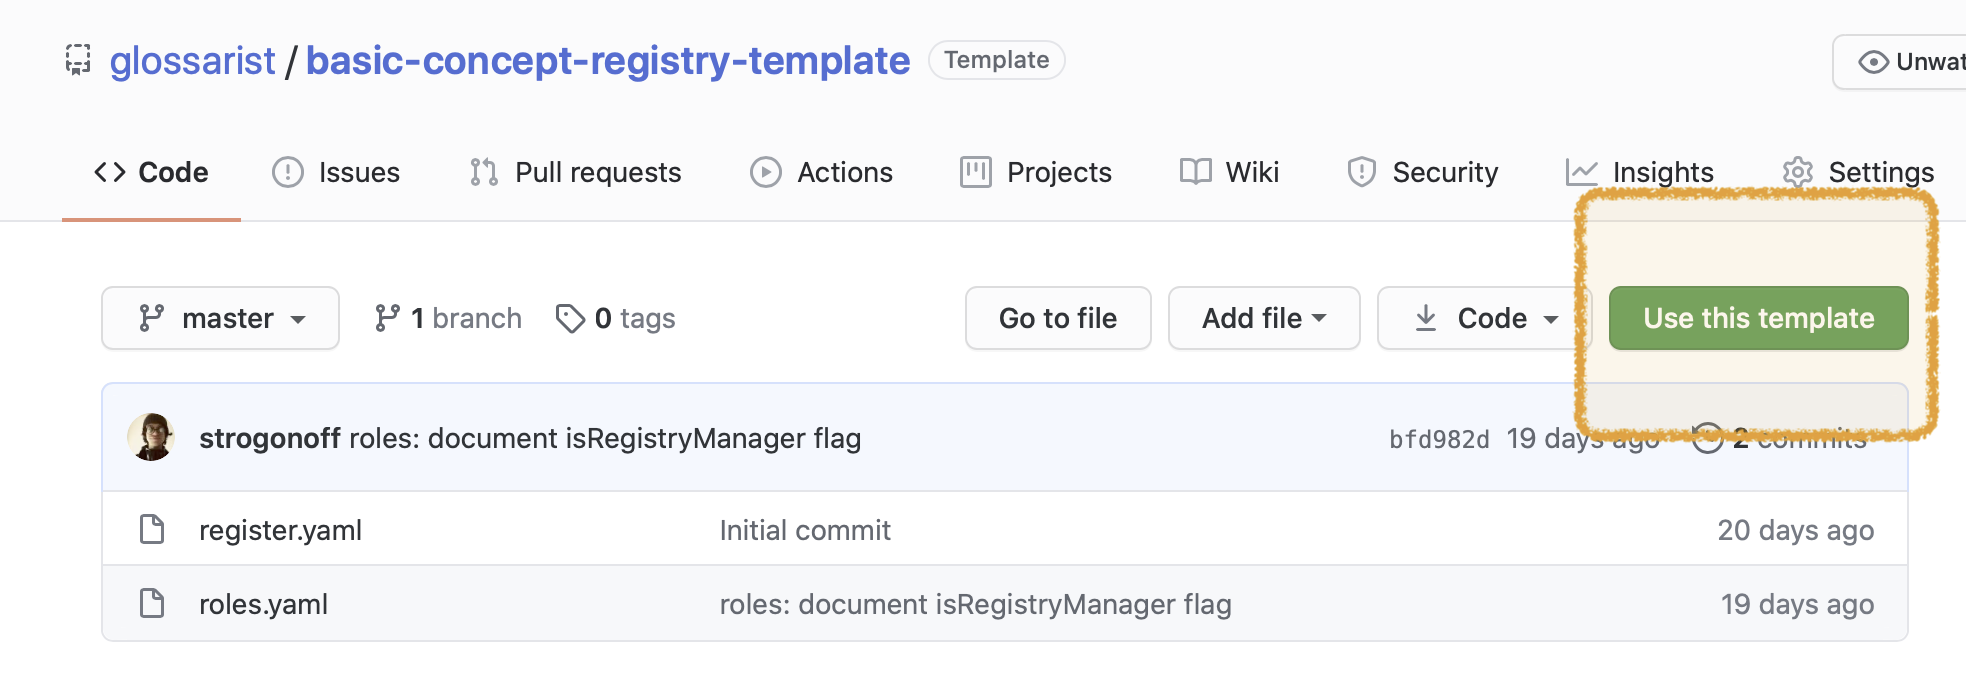Click the Template label badge
Image resolution: width=1966 pixels, height=674 pixels.
(997, 60)
